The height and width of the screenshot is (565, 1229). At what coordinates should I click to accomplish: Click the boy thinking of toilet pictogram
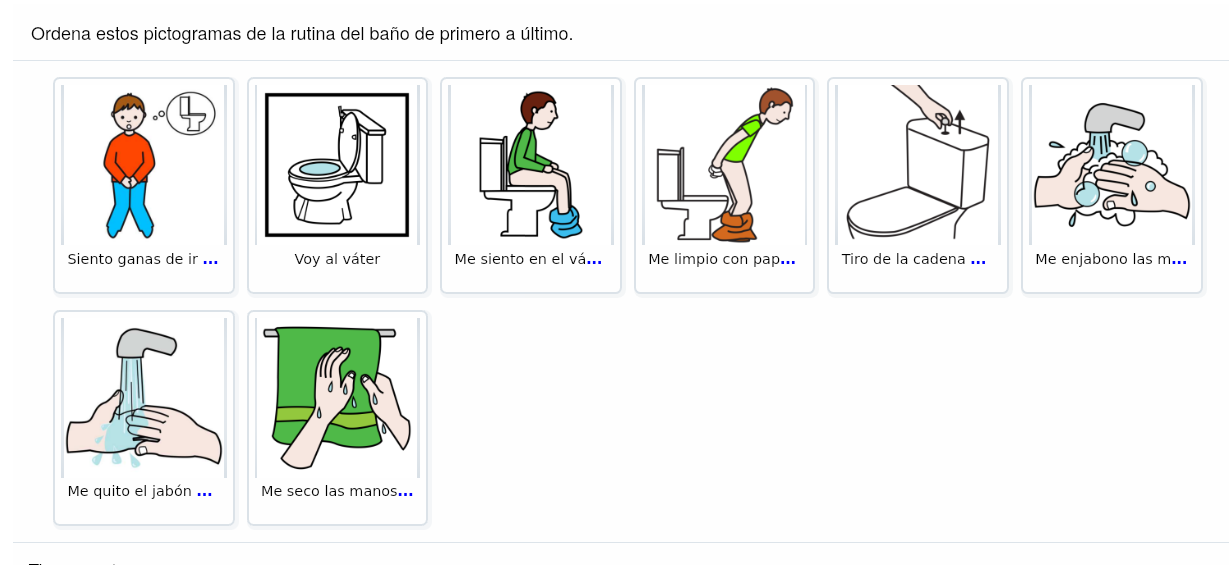click(x=143, y=164)
